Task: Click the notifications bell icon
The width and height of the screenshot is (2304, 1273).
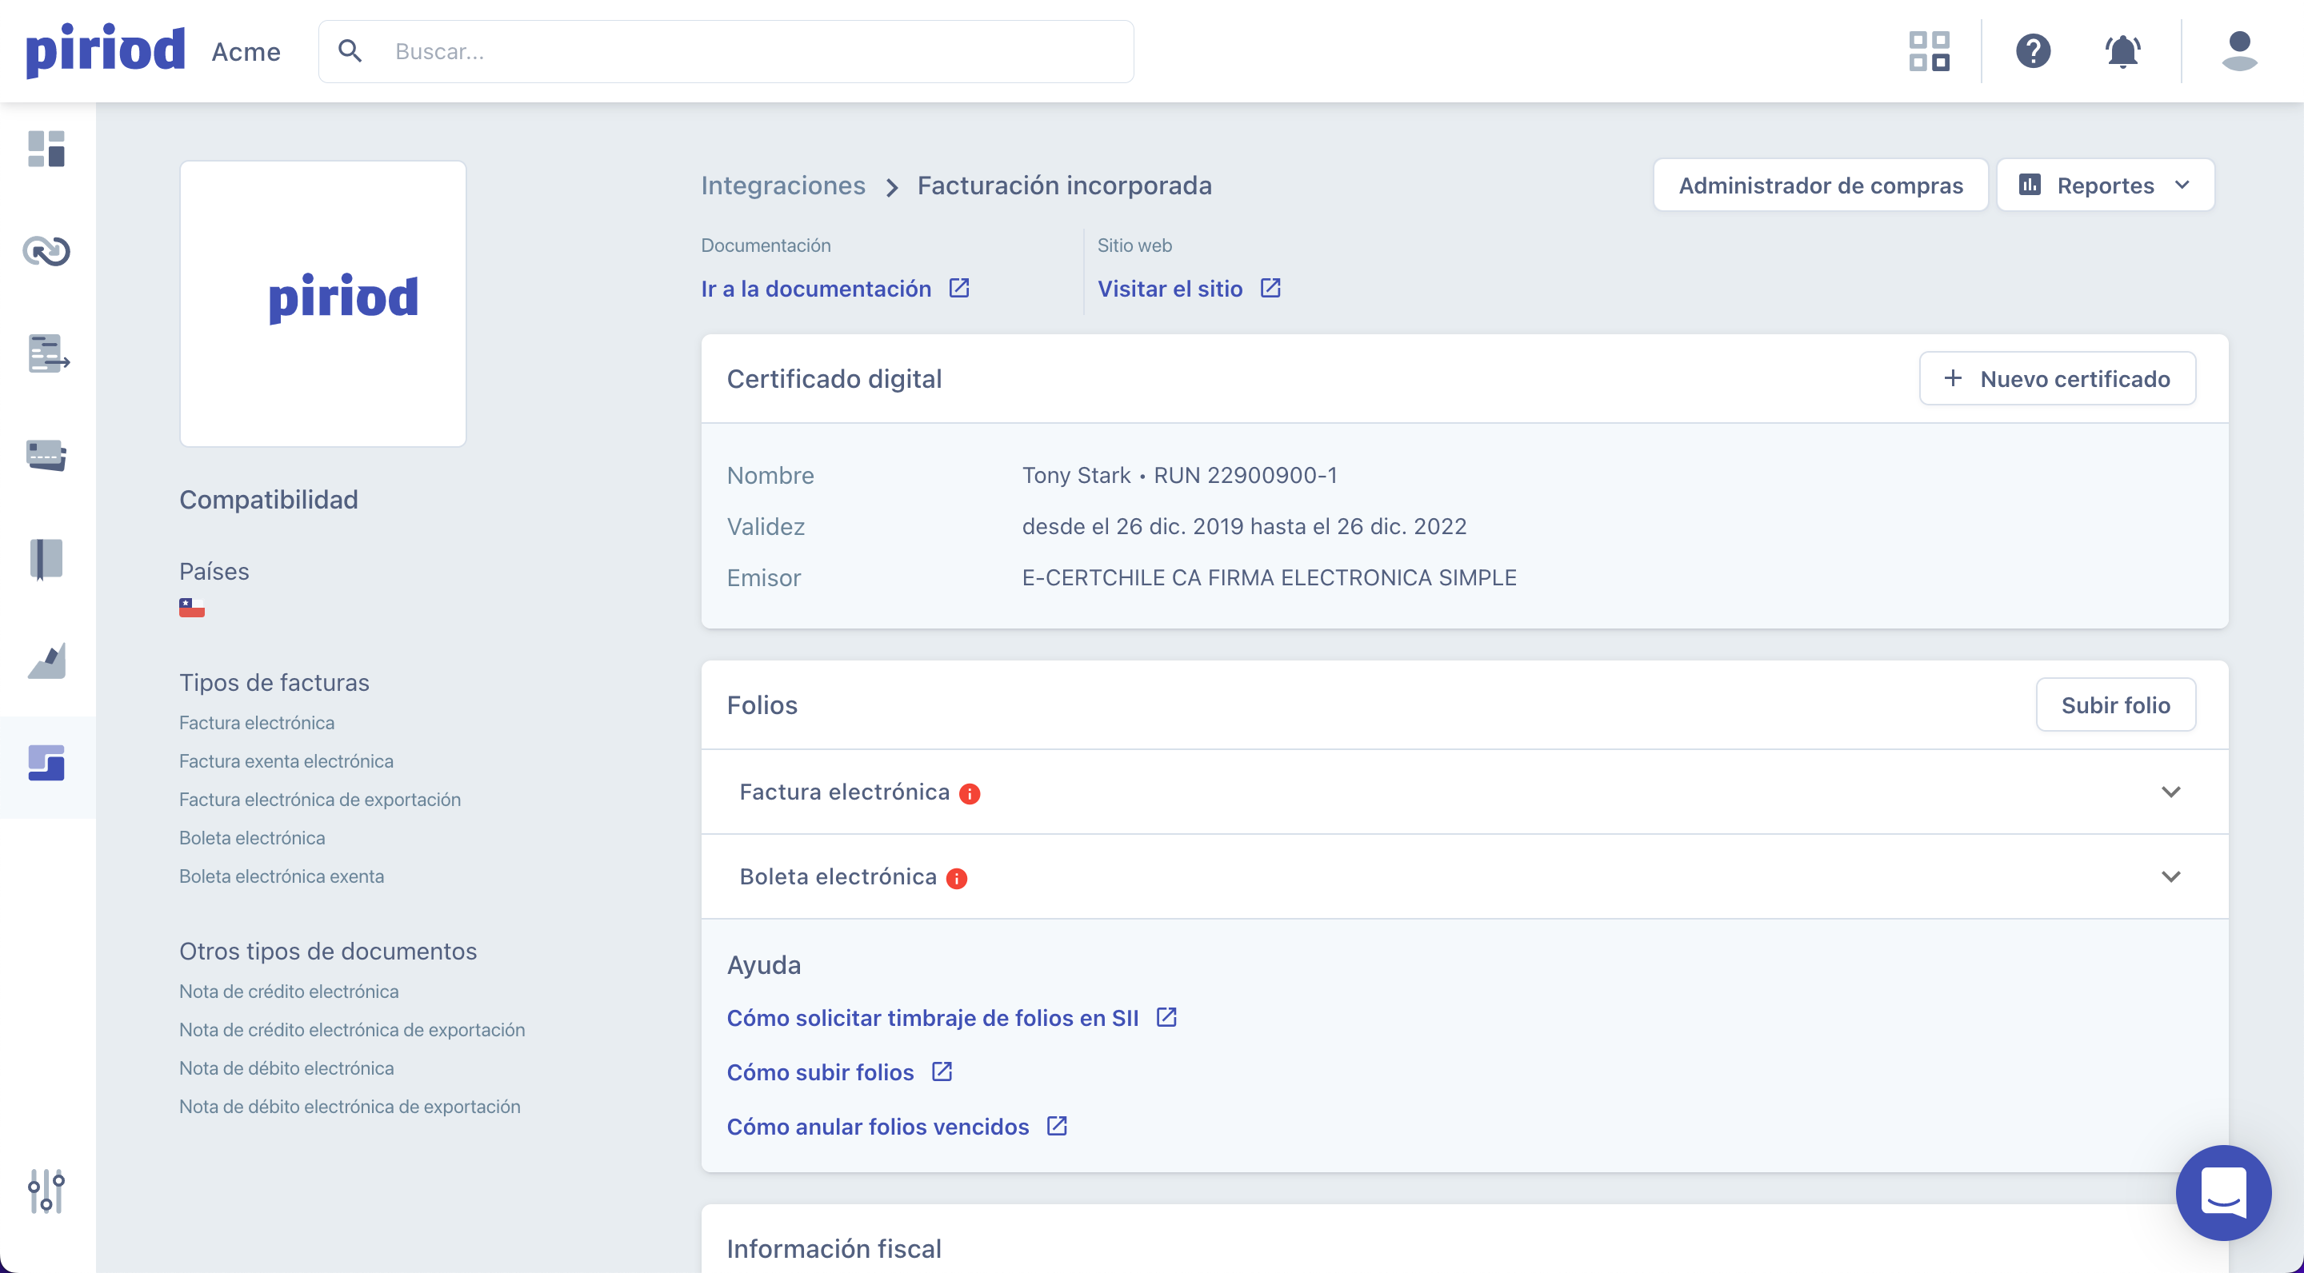Action: (2122, 51)
